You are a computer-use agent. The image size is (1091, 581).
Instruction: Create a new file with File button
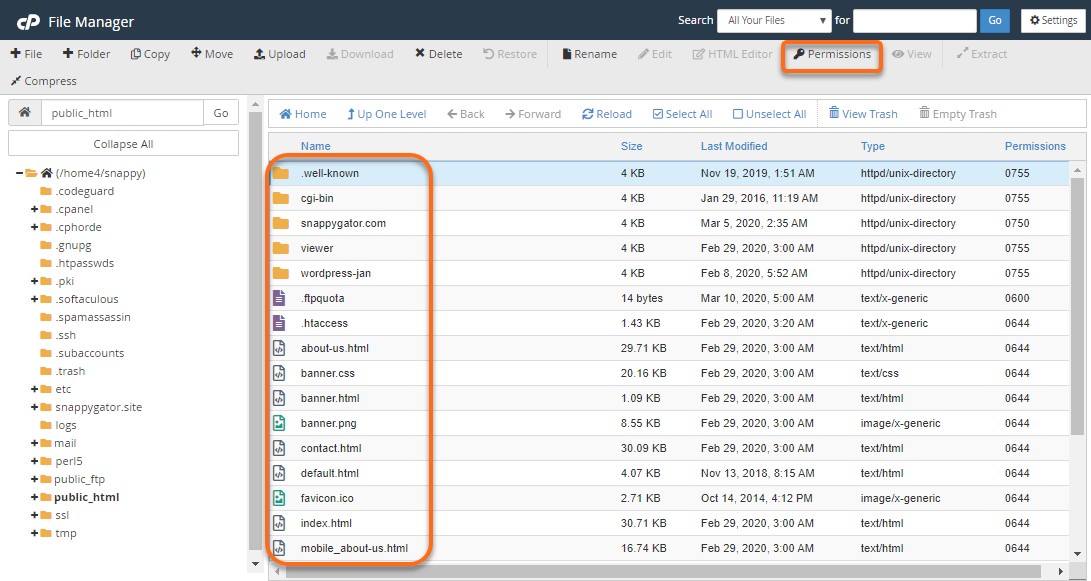[x=26, y=54]
